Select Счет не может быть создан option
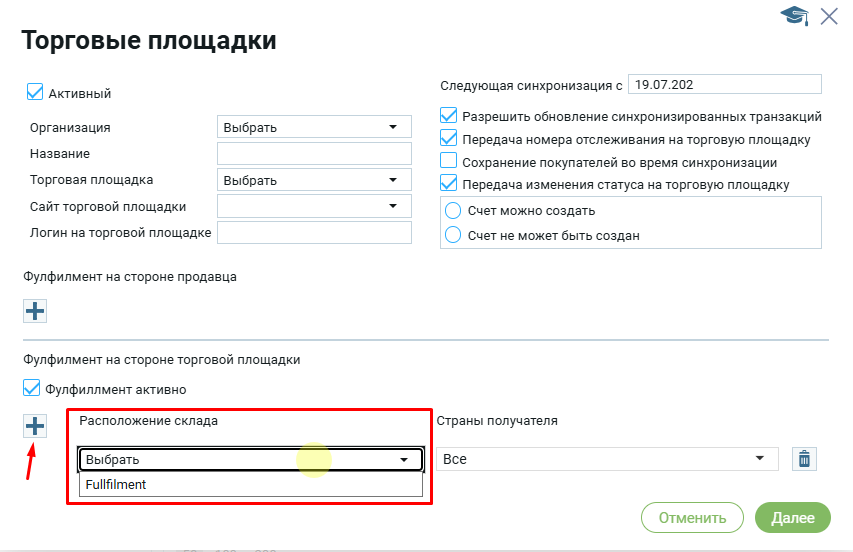This screenshot has width=853, height=552. pyautogui.click(x=453, y=236)
